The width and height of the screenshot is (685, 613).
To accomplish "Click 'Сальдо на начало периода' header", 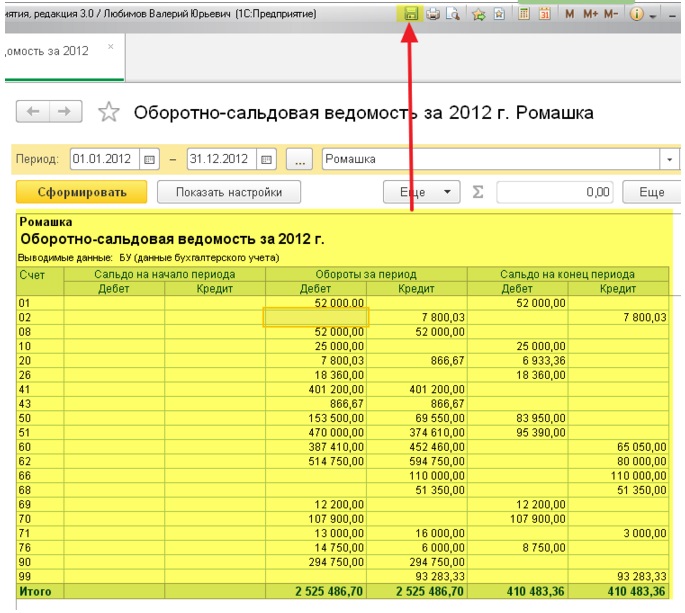I will (x=165, y=274).
